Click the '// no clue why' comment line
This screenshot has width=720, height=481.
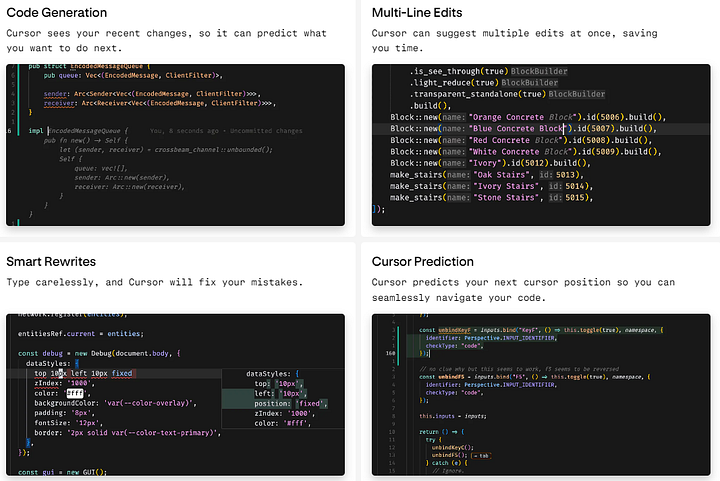click(519, 369)
